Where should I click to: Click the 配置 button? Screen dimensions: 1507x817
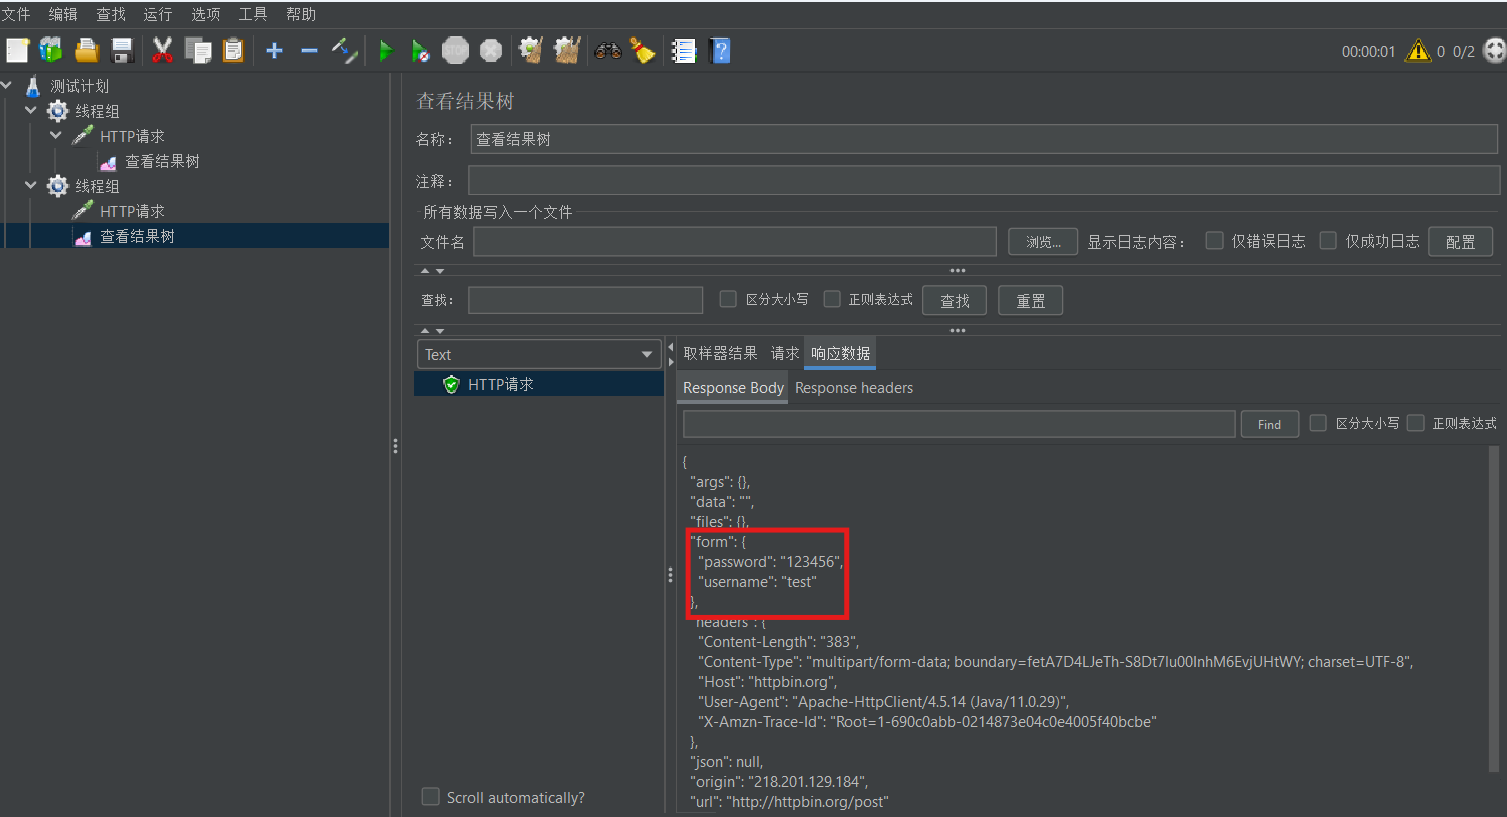(1460, 241)
